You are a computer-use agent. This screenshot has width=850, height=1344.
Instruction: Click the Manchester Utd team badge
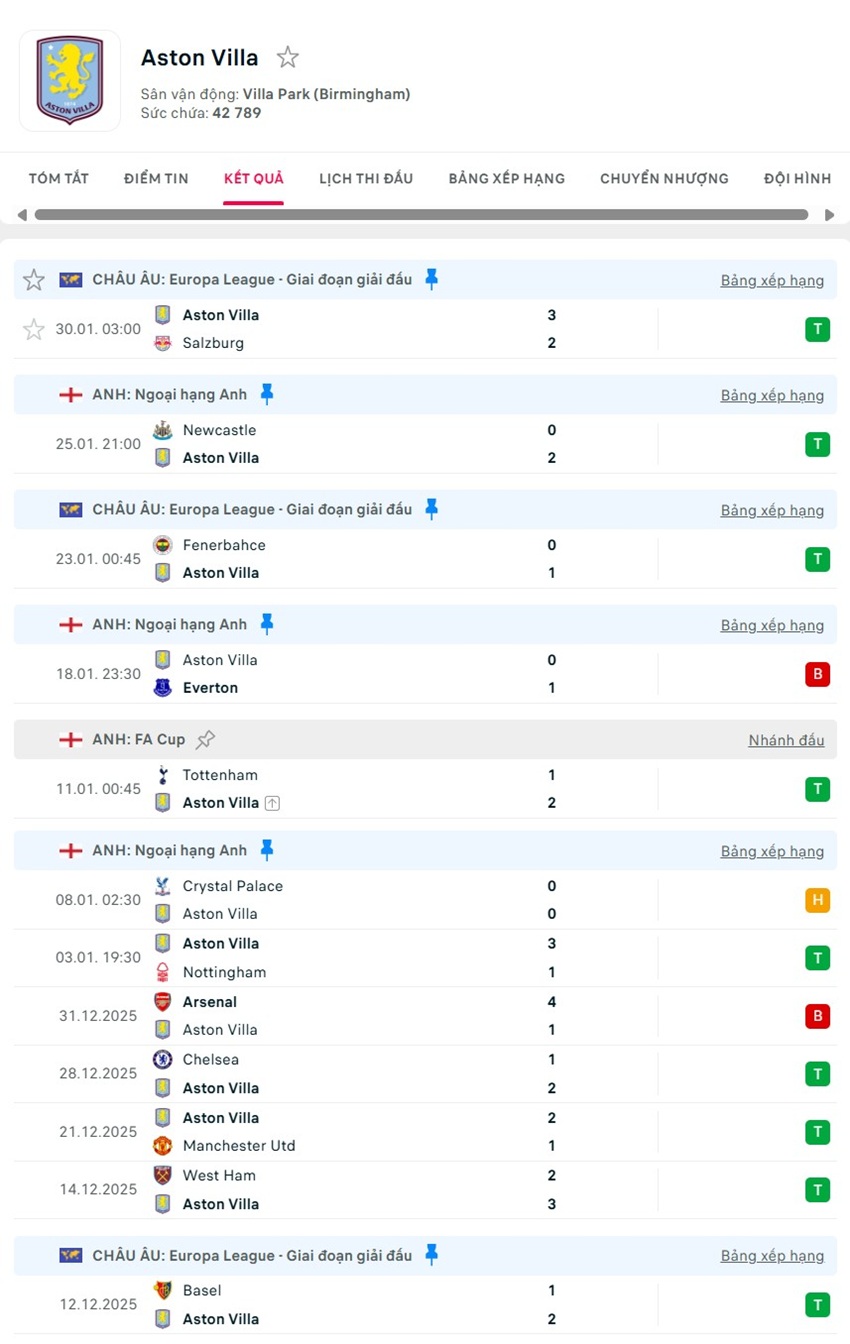tap(162, 1146)
